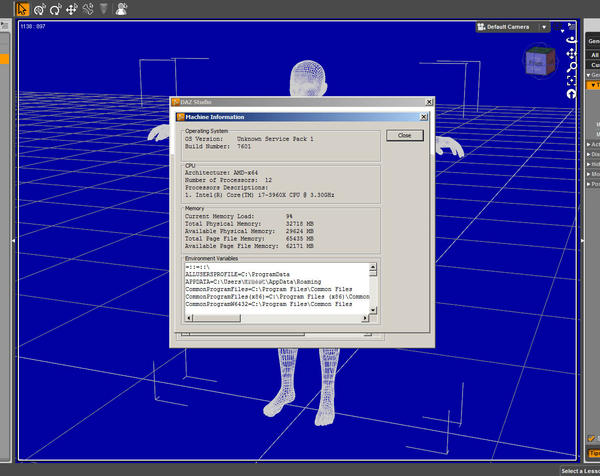Click the environment variables scroll down arrow
600x476 pixels.
point(373,310)
